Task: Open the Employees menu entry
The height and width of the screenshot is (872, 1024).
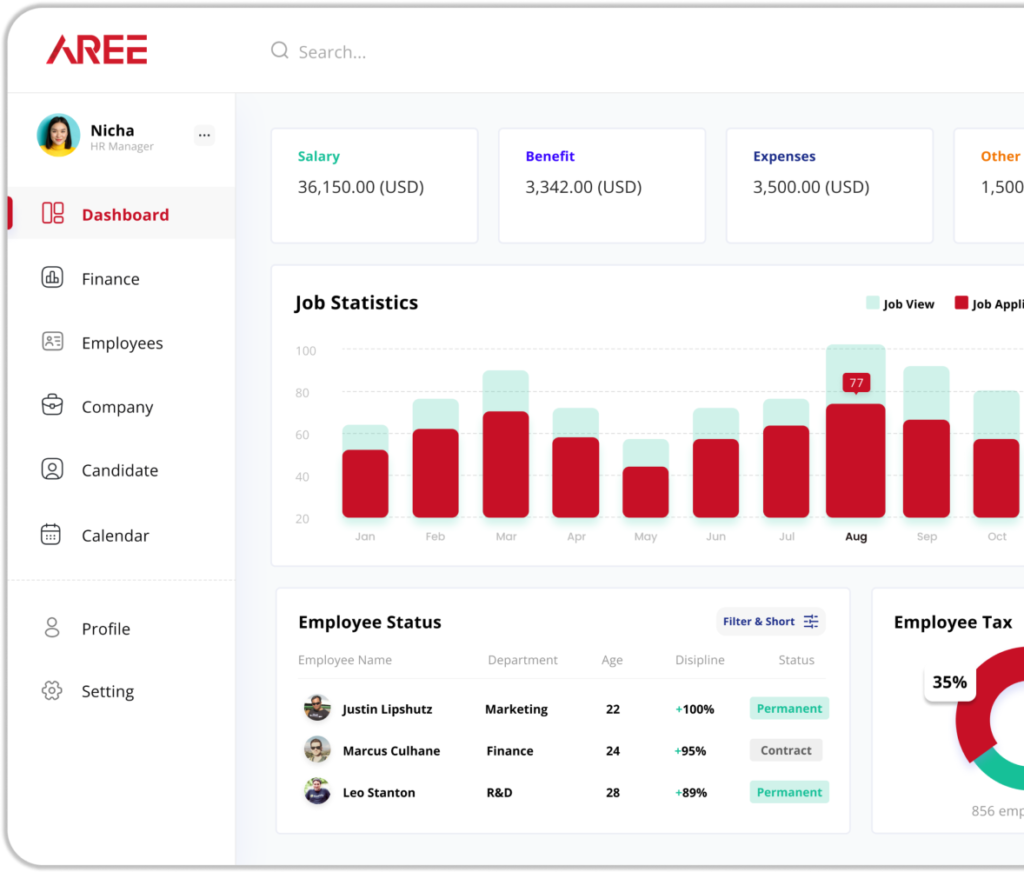Action: coord(122,342)
